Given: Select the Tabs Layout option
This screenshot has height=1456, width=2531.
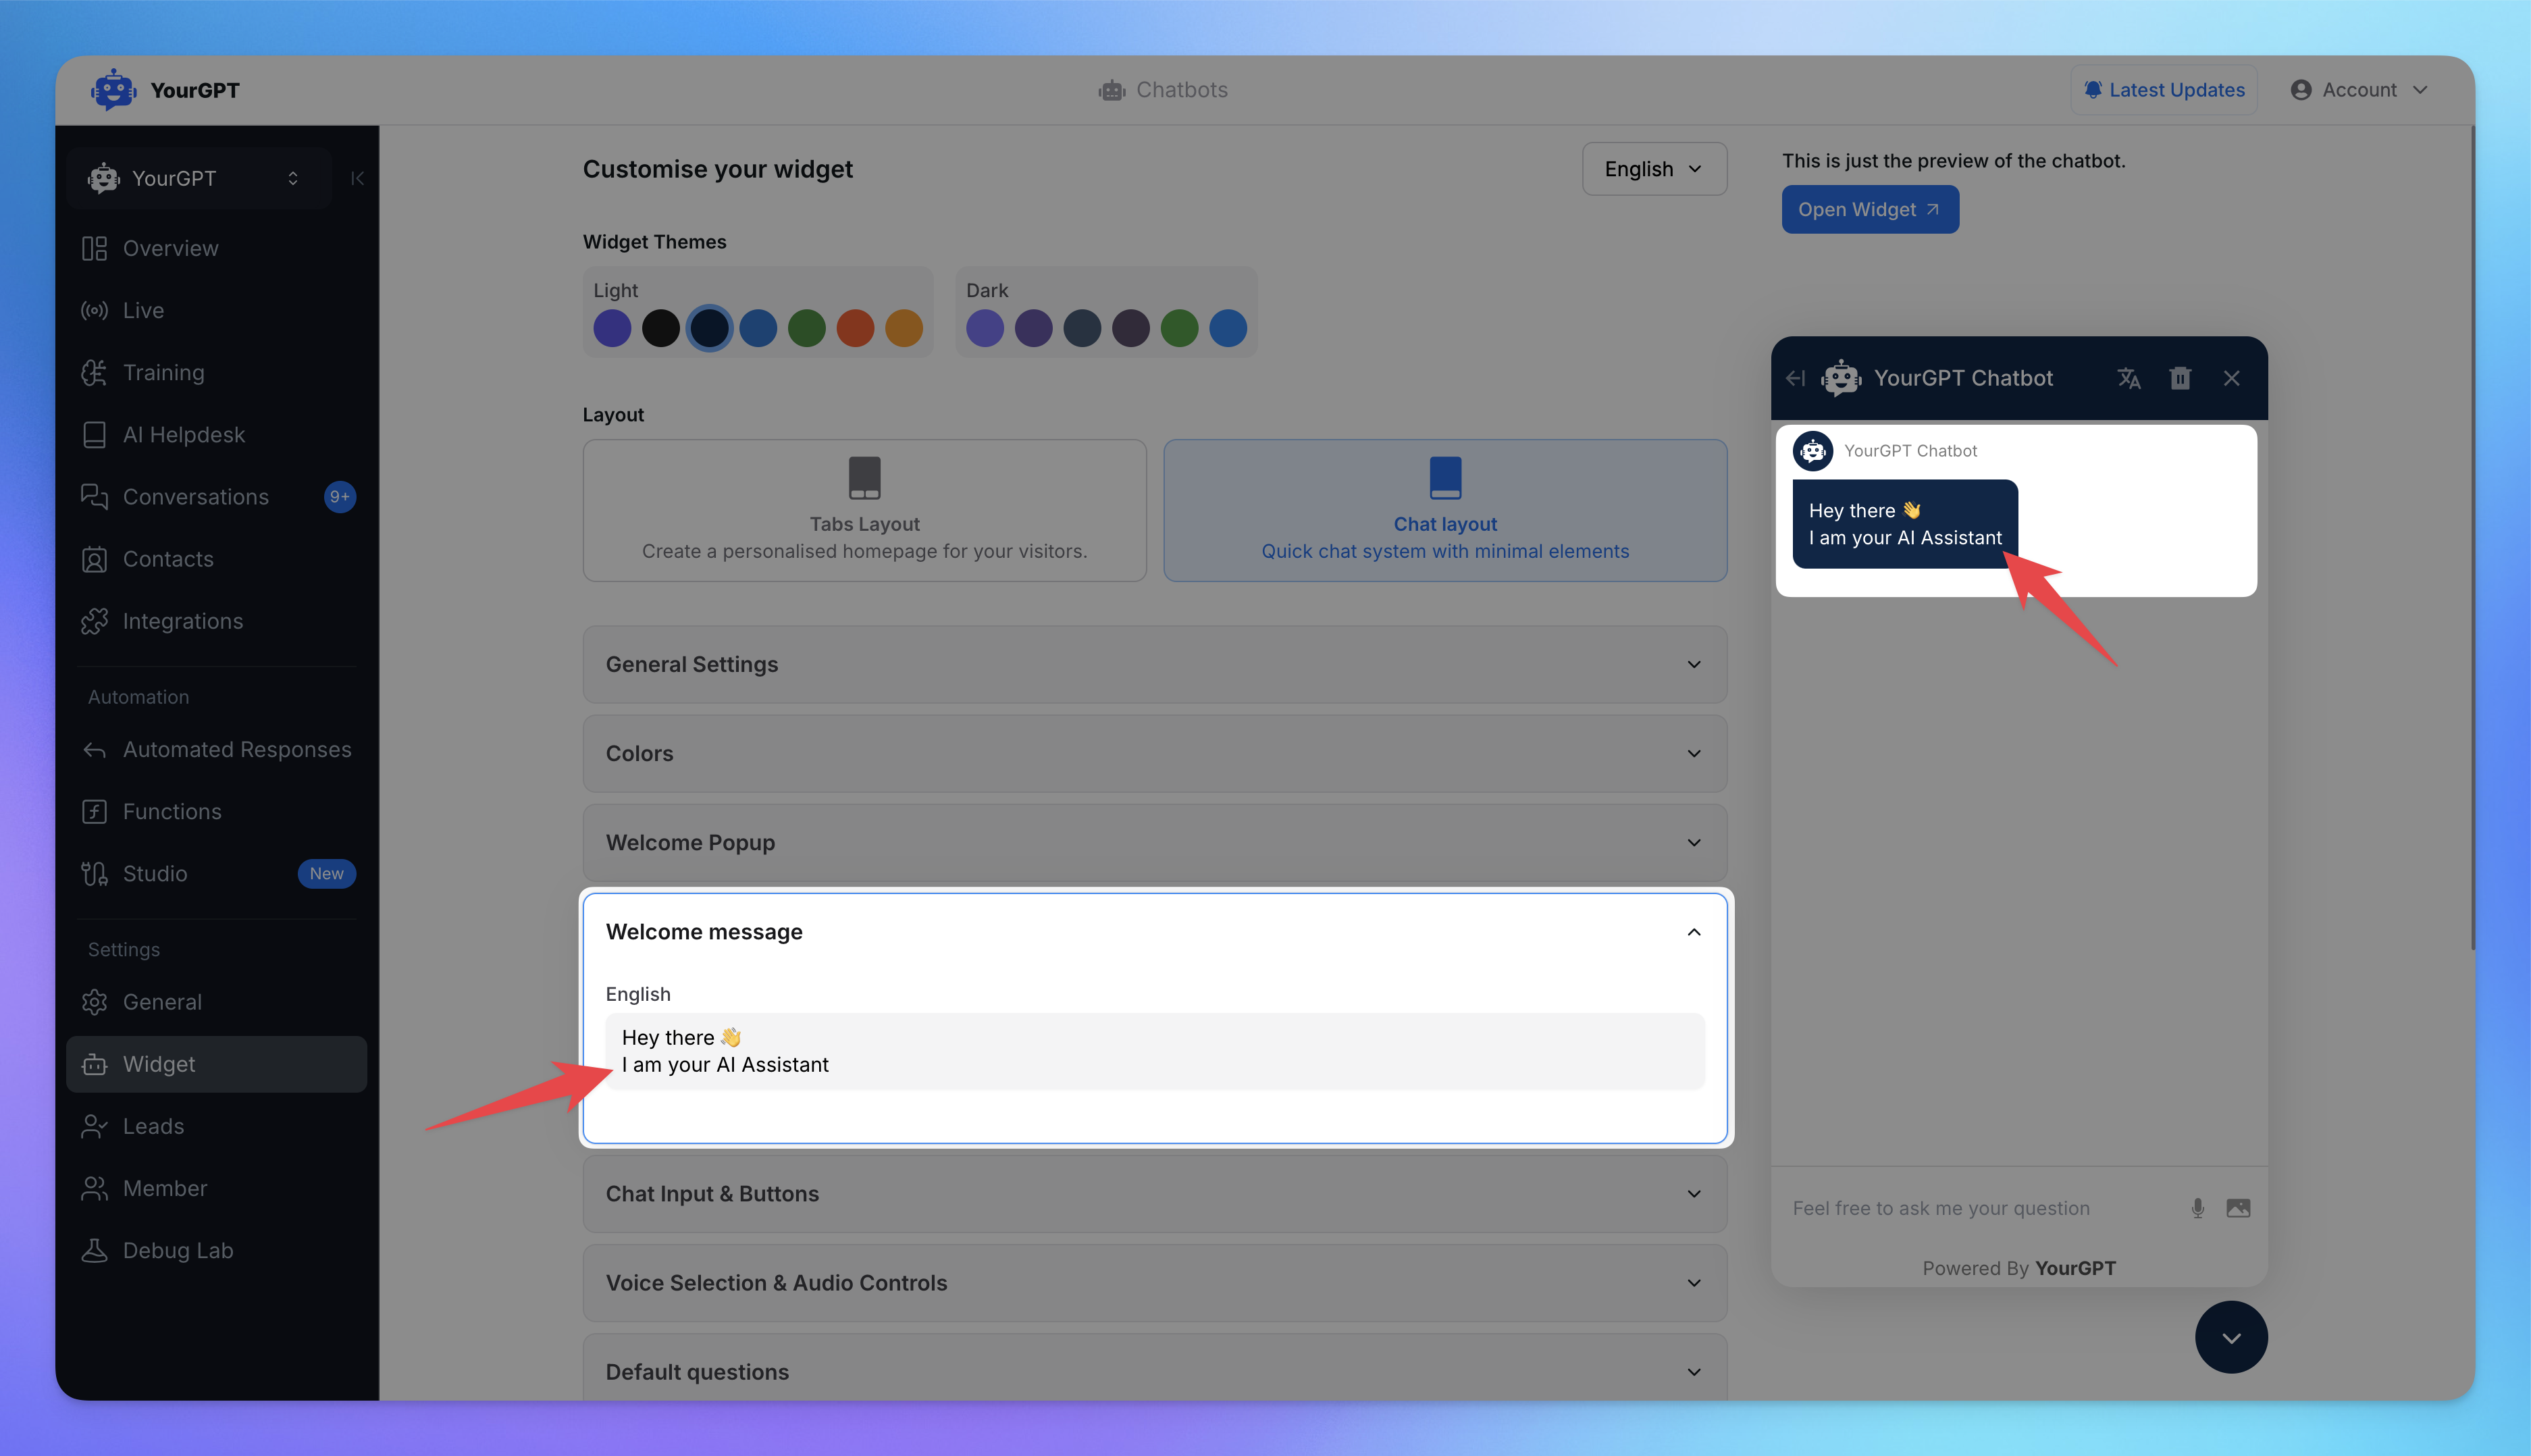Looking at the screenshot, I should pyautogui.click(x=864, y=510).
